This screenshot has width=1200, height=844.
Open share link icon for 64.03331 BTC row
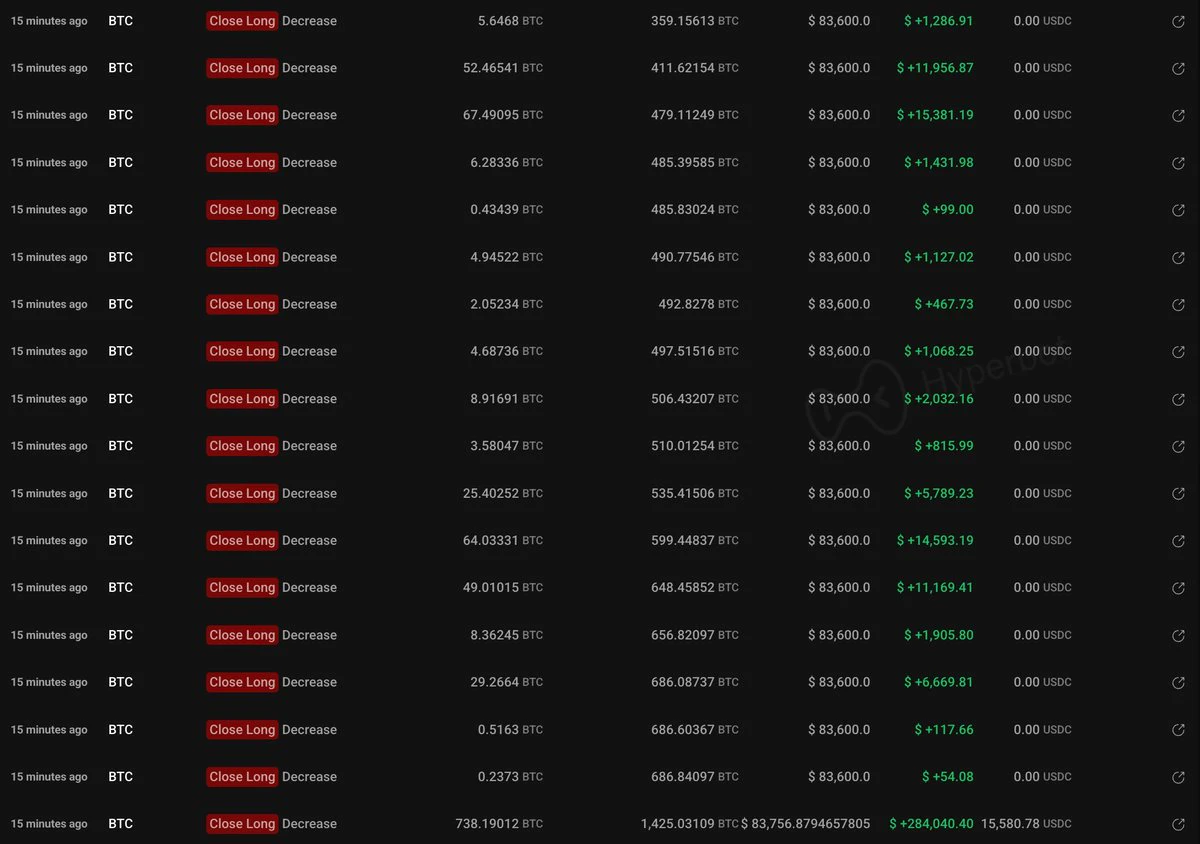[1178, 541]
